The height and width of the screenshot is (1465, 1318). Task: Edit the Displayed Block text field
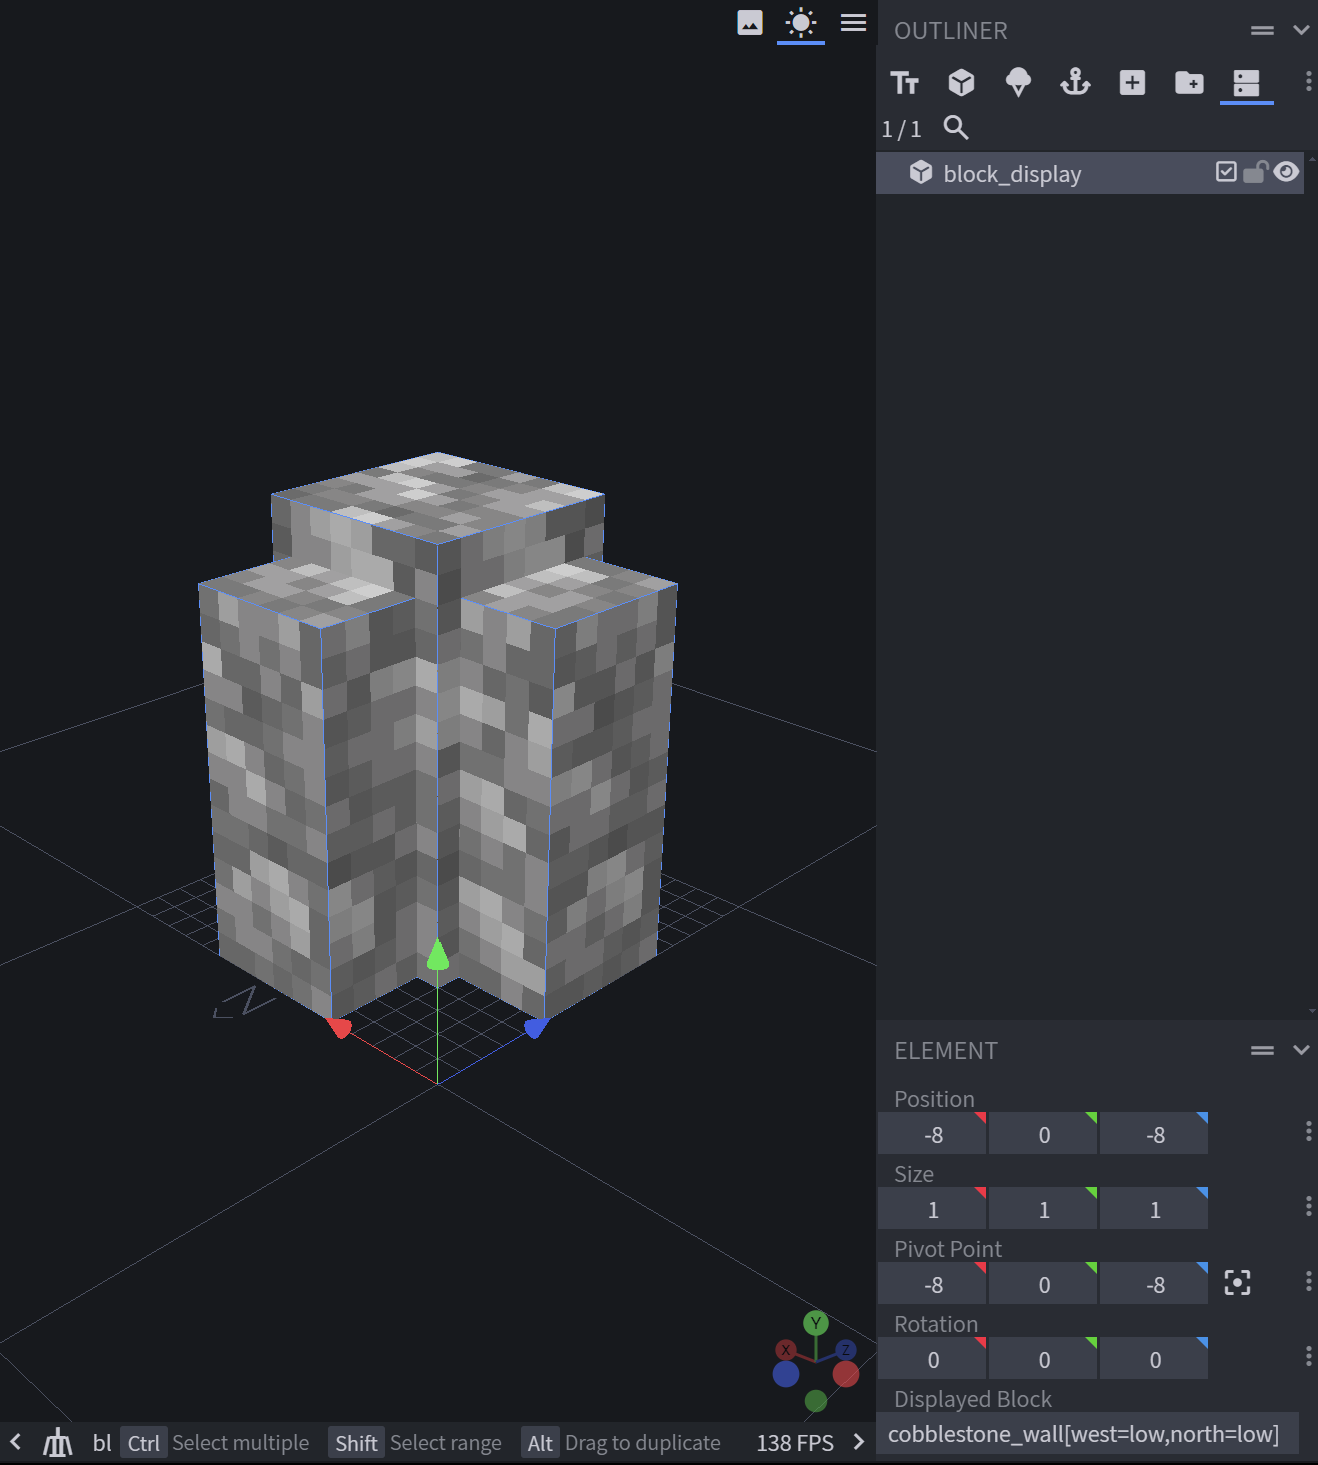(x=1087, y=1434)
